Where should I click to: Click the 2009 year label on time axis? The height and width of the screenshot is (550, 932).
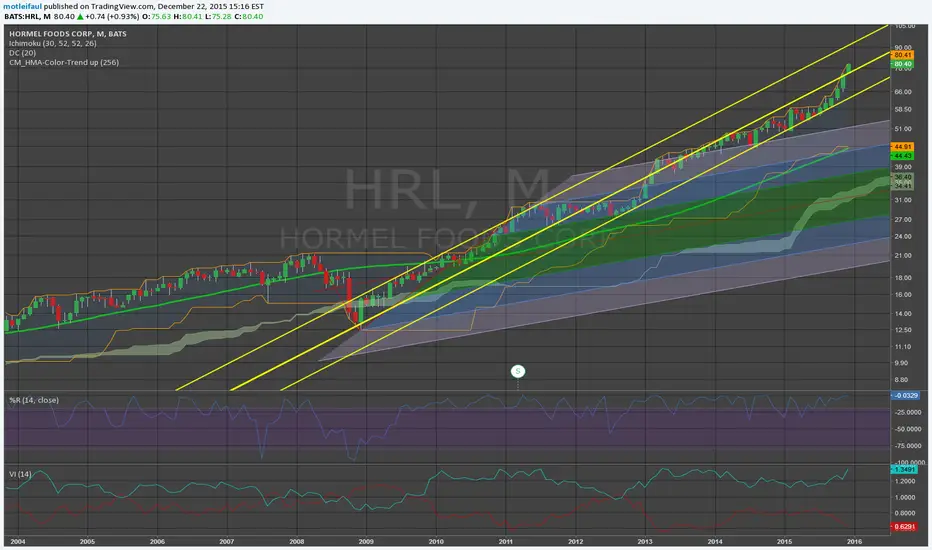coord(366,542)
